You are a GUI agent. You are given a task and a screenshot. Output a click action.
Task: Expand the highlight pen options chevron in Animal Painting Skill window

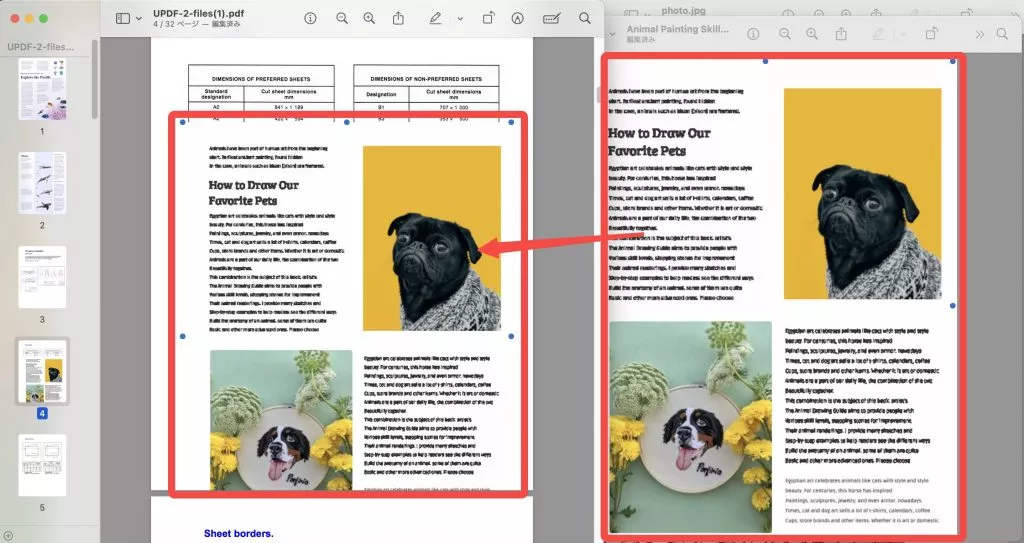(x=903, y=34)
